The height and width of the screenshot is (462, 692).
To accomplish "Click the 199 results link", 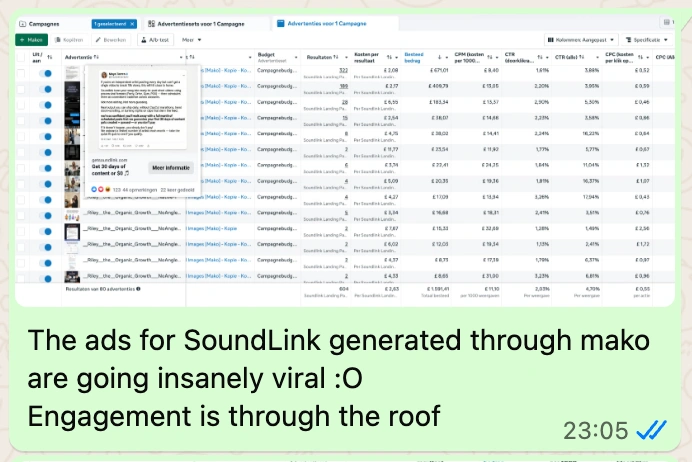I will [x=343, y=86].
